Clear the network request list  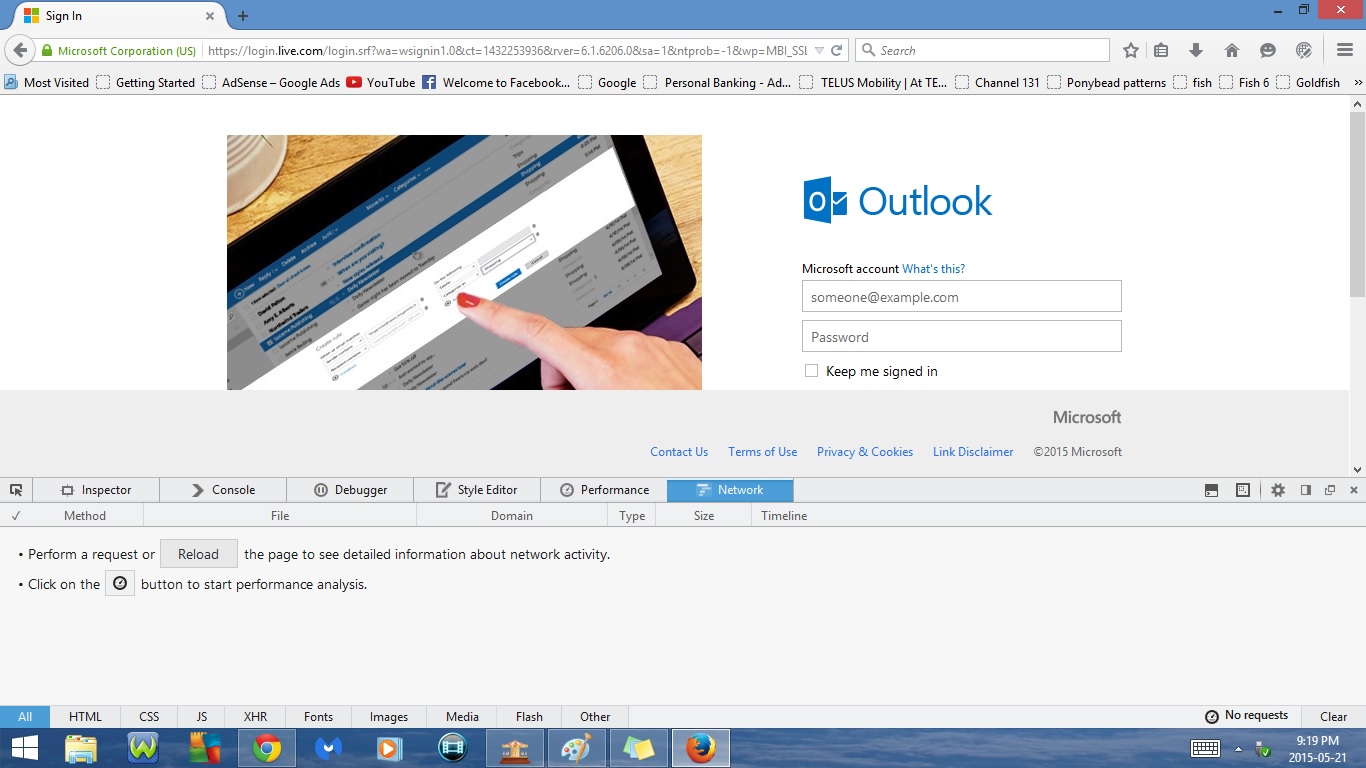pyautogui.click(x=1333, y=716)
